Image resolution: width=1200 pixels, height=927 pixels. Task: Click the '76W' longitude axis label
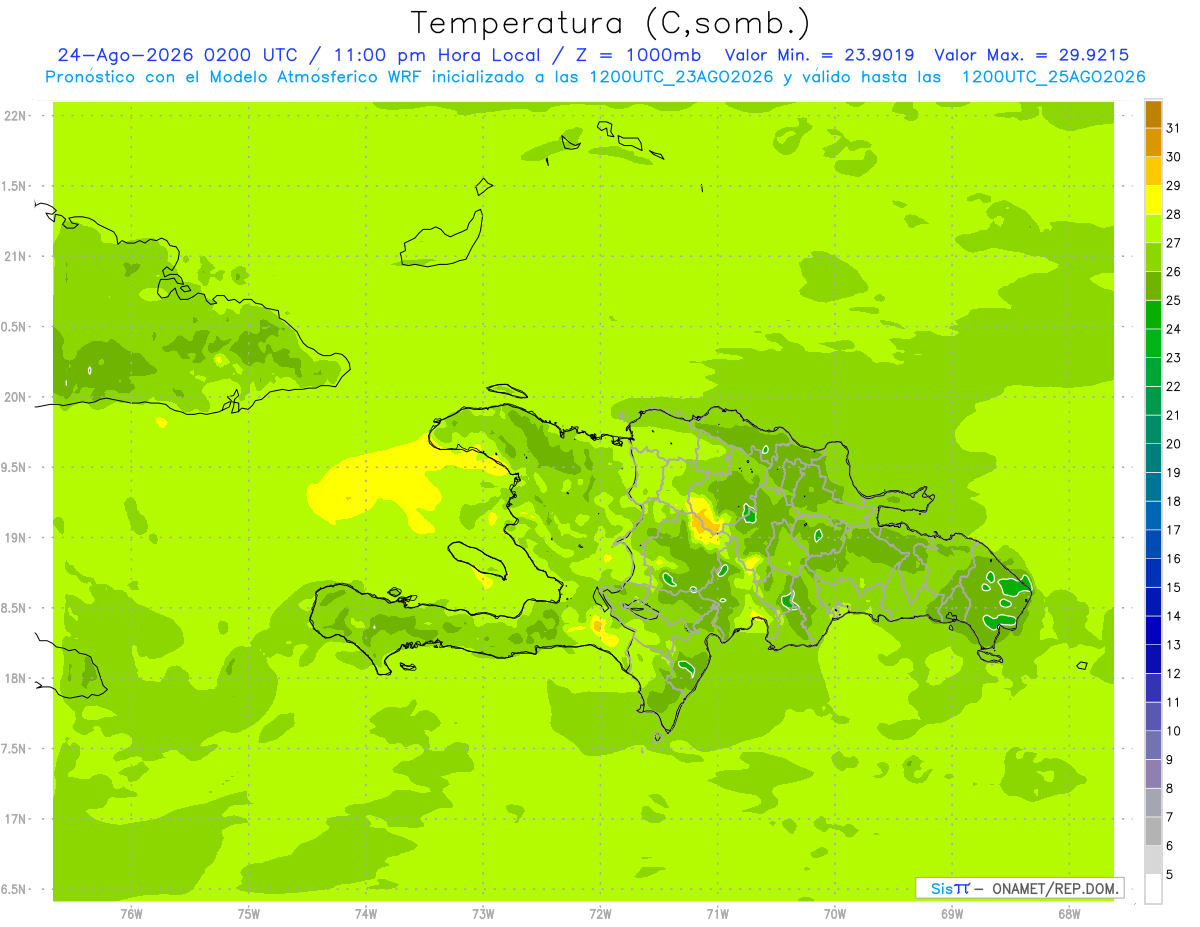(131, 914)
